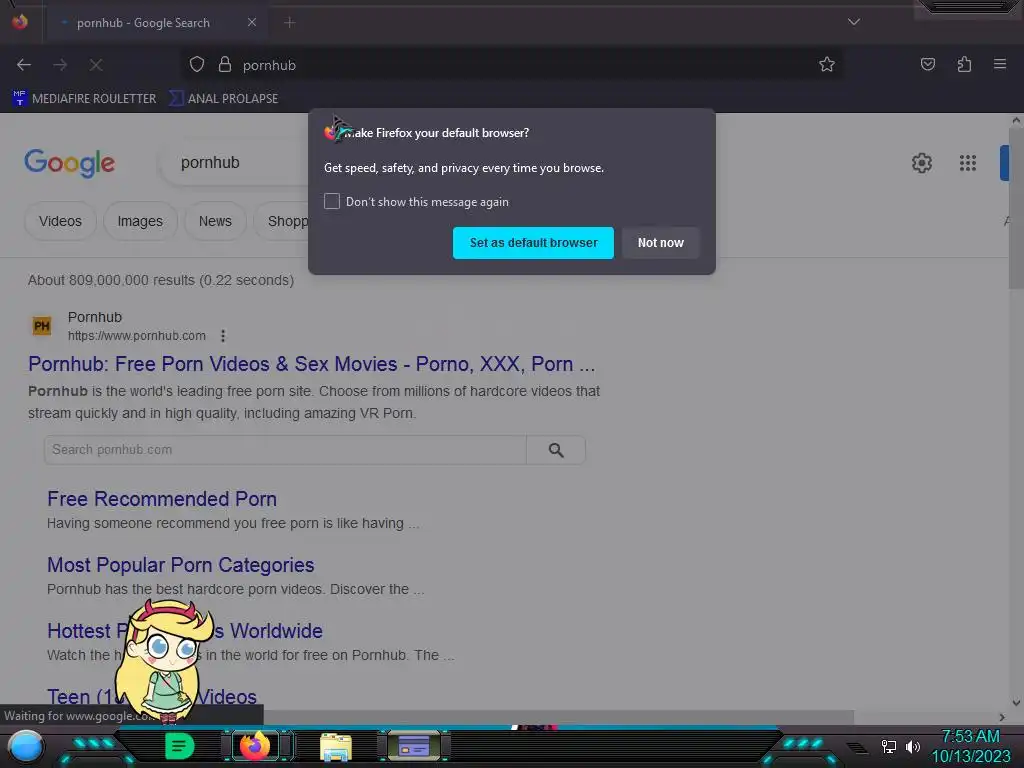Open the result options three-dot menu
Screen dimensions: 1024x768
[x=223, y=336]
